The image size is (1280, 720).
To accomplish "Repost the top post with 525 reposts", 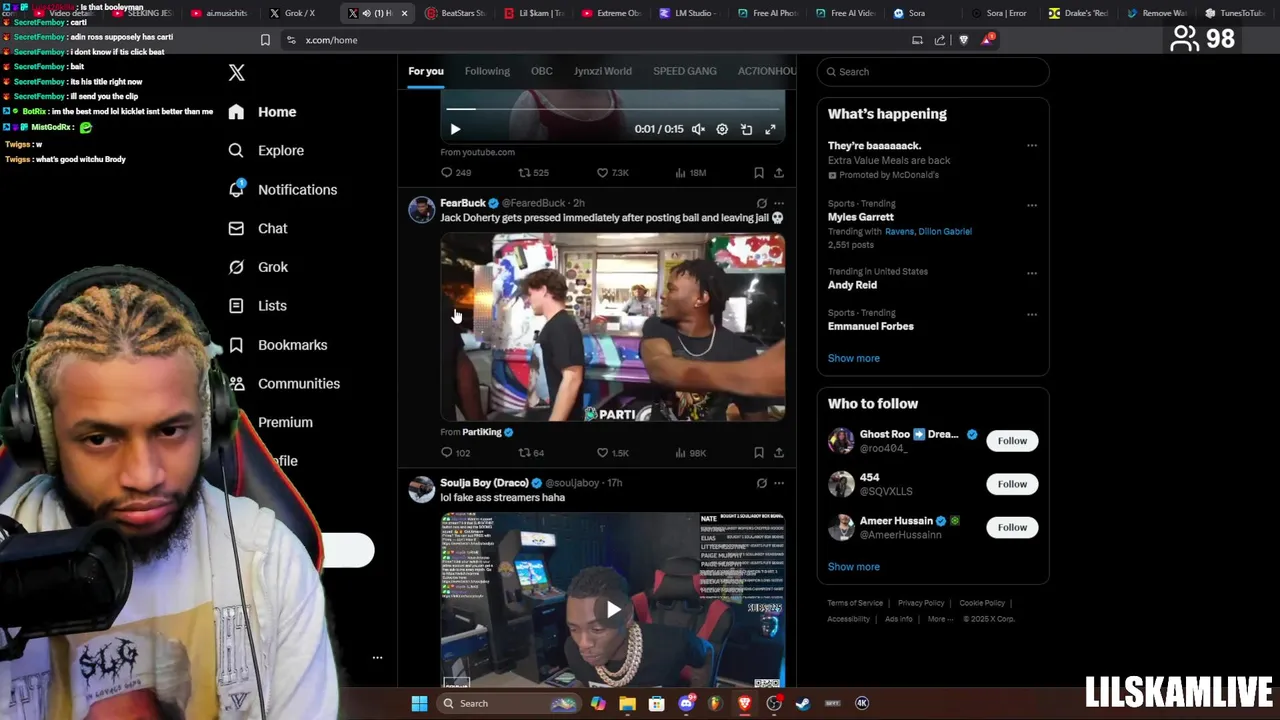I will click(x=533, y=172).
